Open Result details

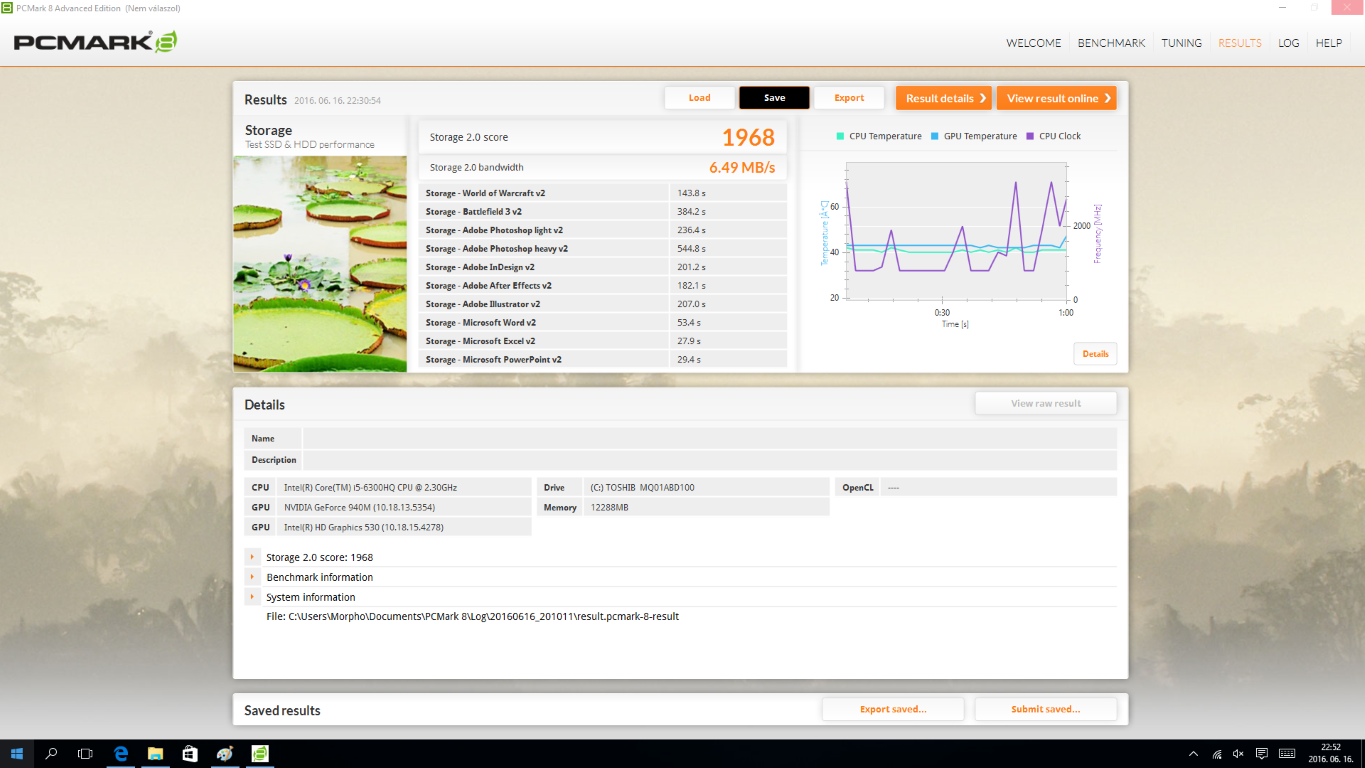point(944,98)
